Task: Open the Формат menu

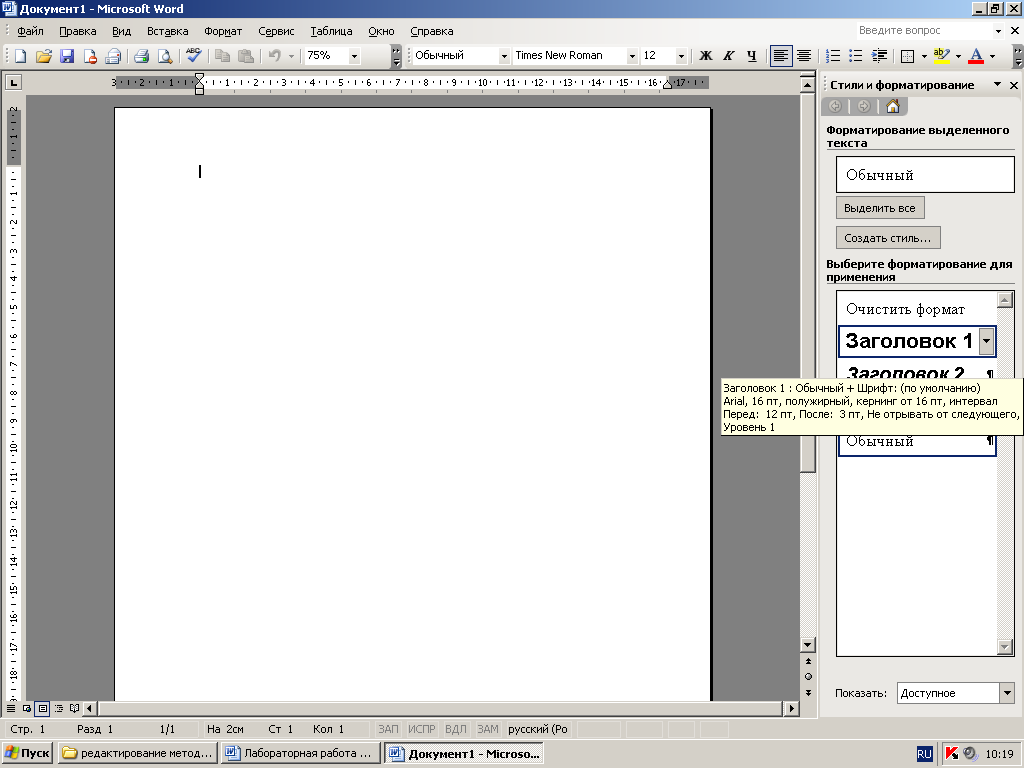Action: (223, 31)
